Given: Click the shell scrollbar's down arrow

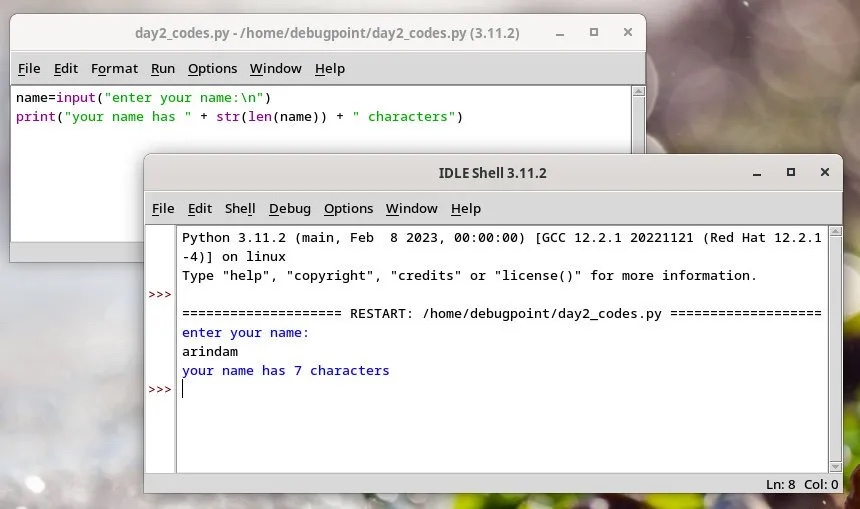Looking at the screenshot, I should [835, 465].
